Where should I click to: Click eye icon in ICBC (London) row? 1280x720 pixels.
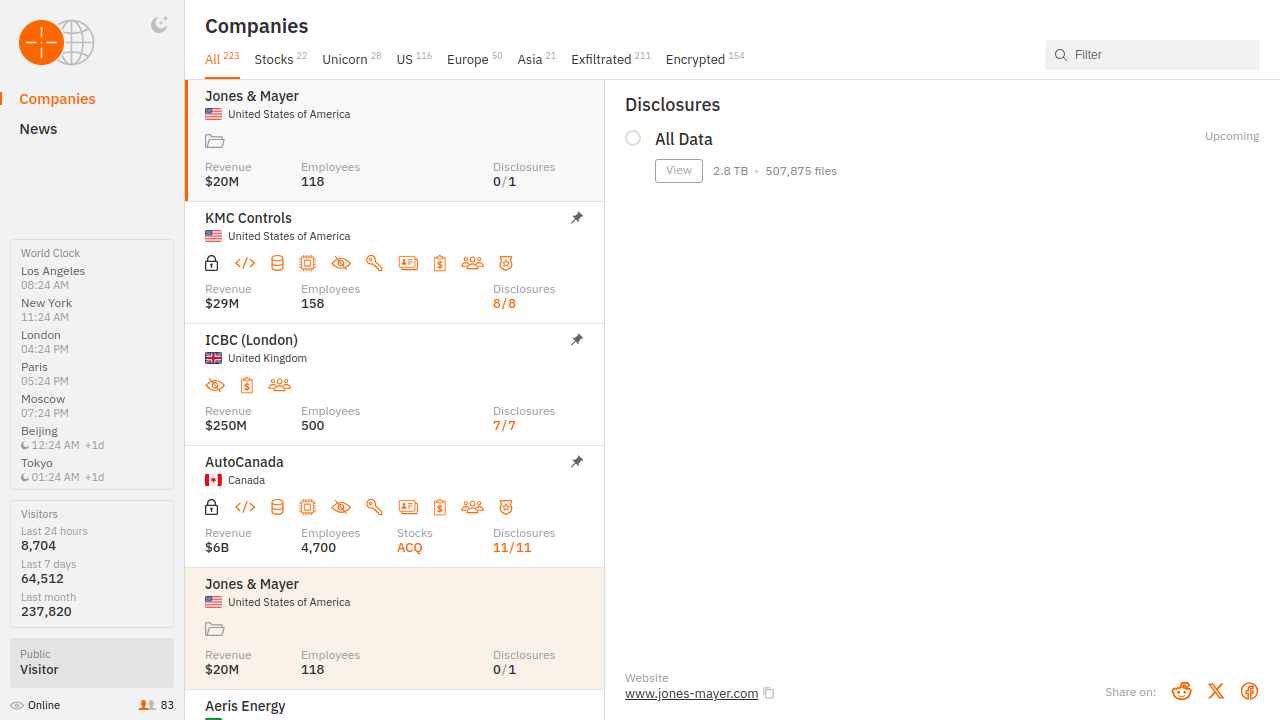(x=215, y=385)
